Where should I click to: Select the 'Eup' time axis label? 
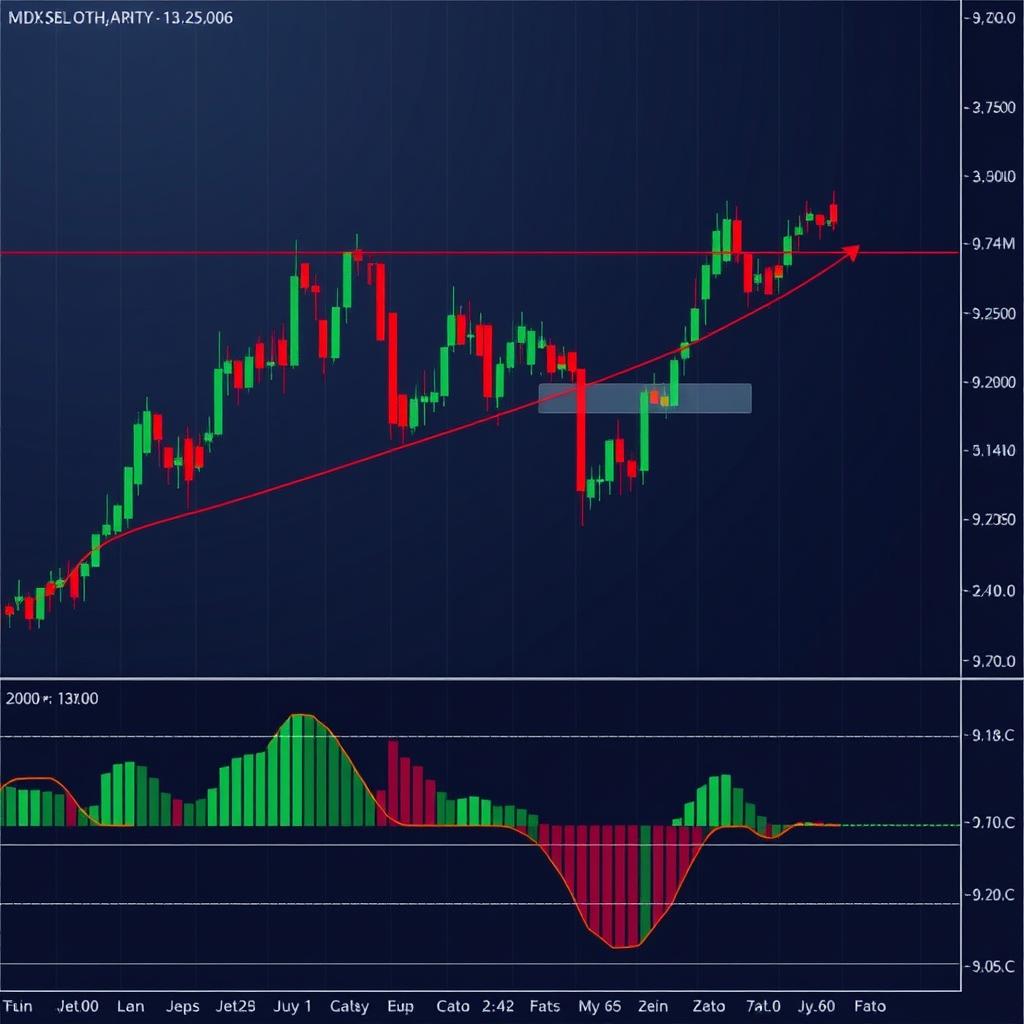(400, 1006)
